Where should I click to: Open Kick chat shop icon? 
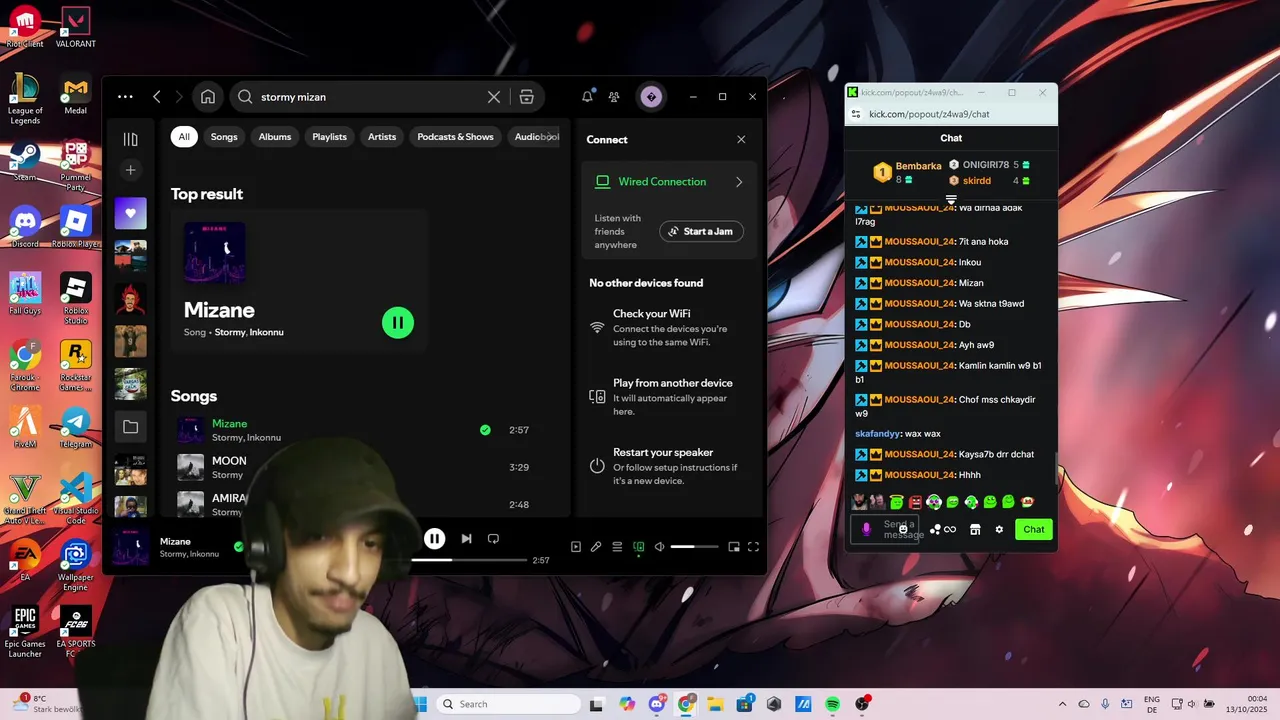975,529
